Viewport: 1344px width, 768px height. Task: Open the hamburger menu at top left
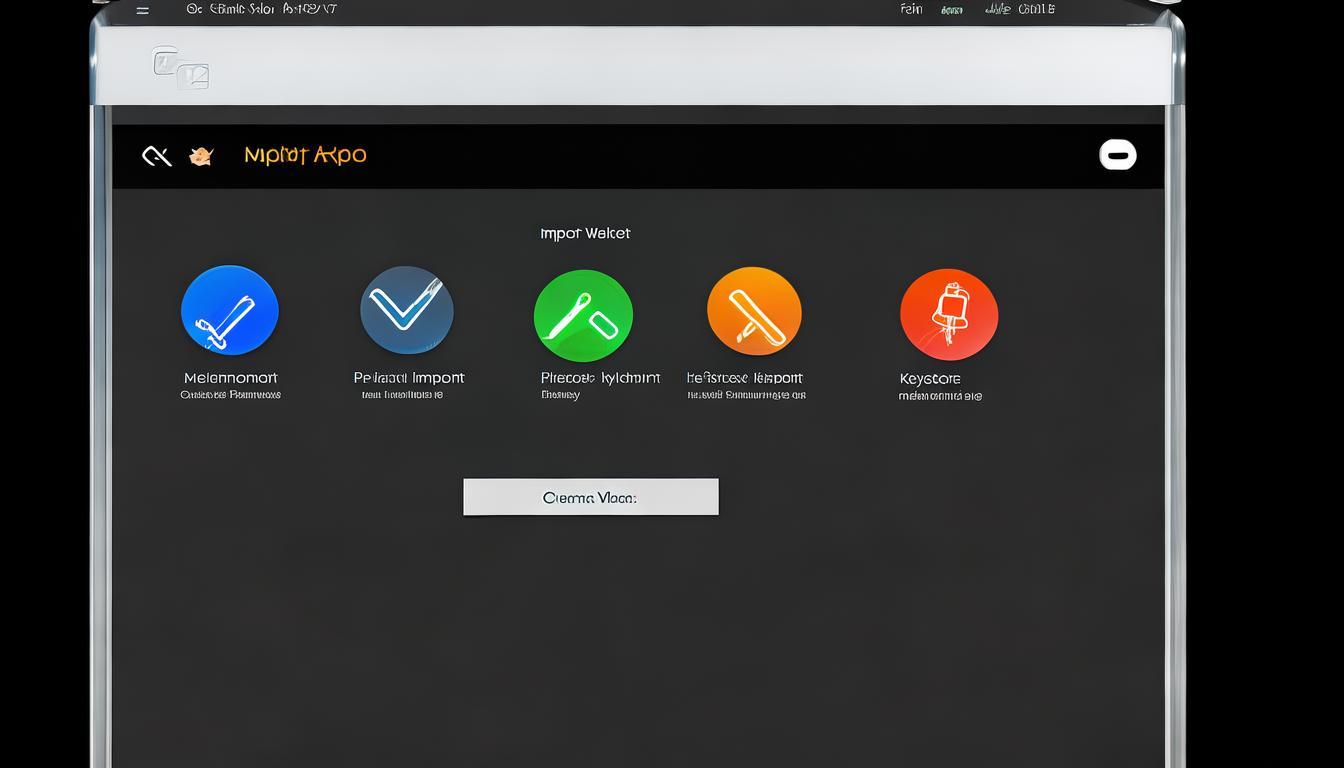143,10
